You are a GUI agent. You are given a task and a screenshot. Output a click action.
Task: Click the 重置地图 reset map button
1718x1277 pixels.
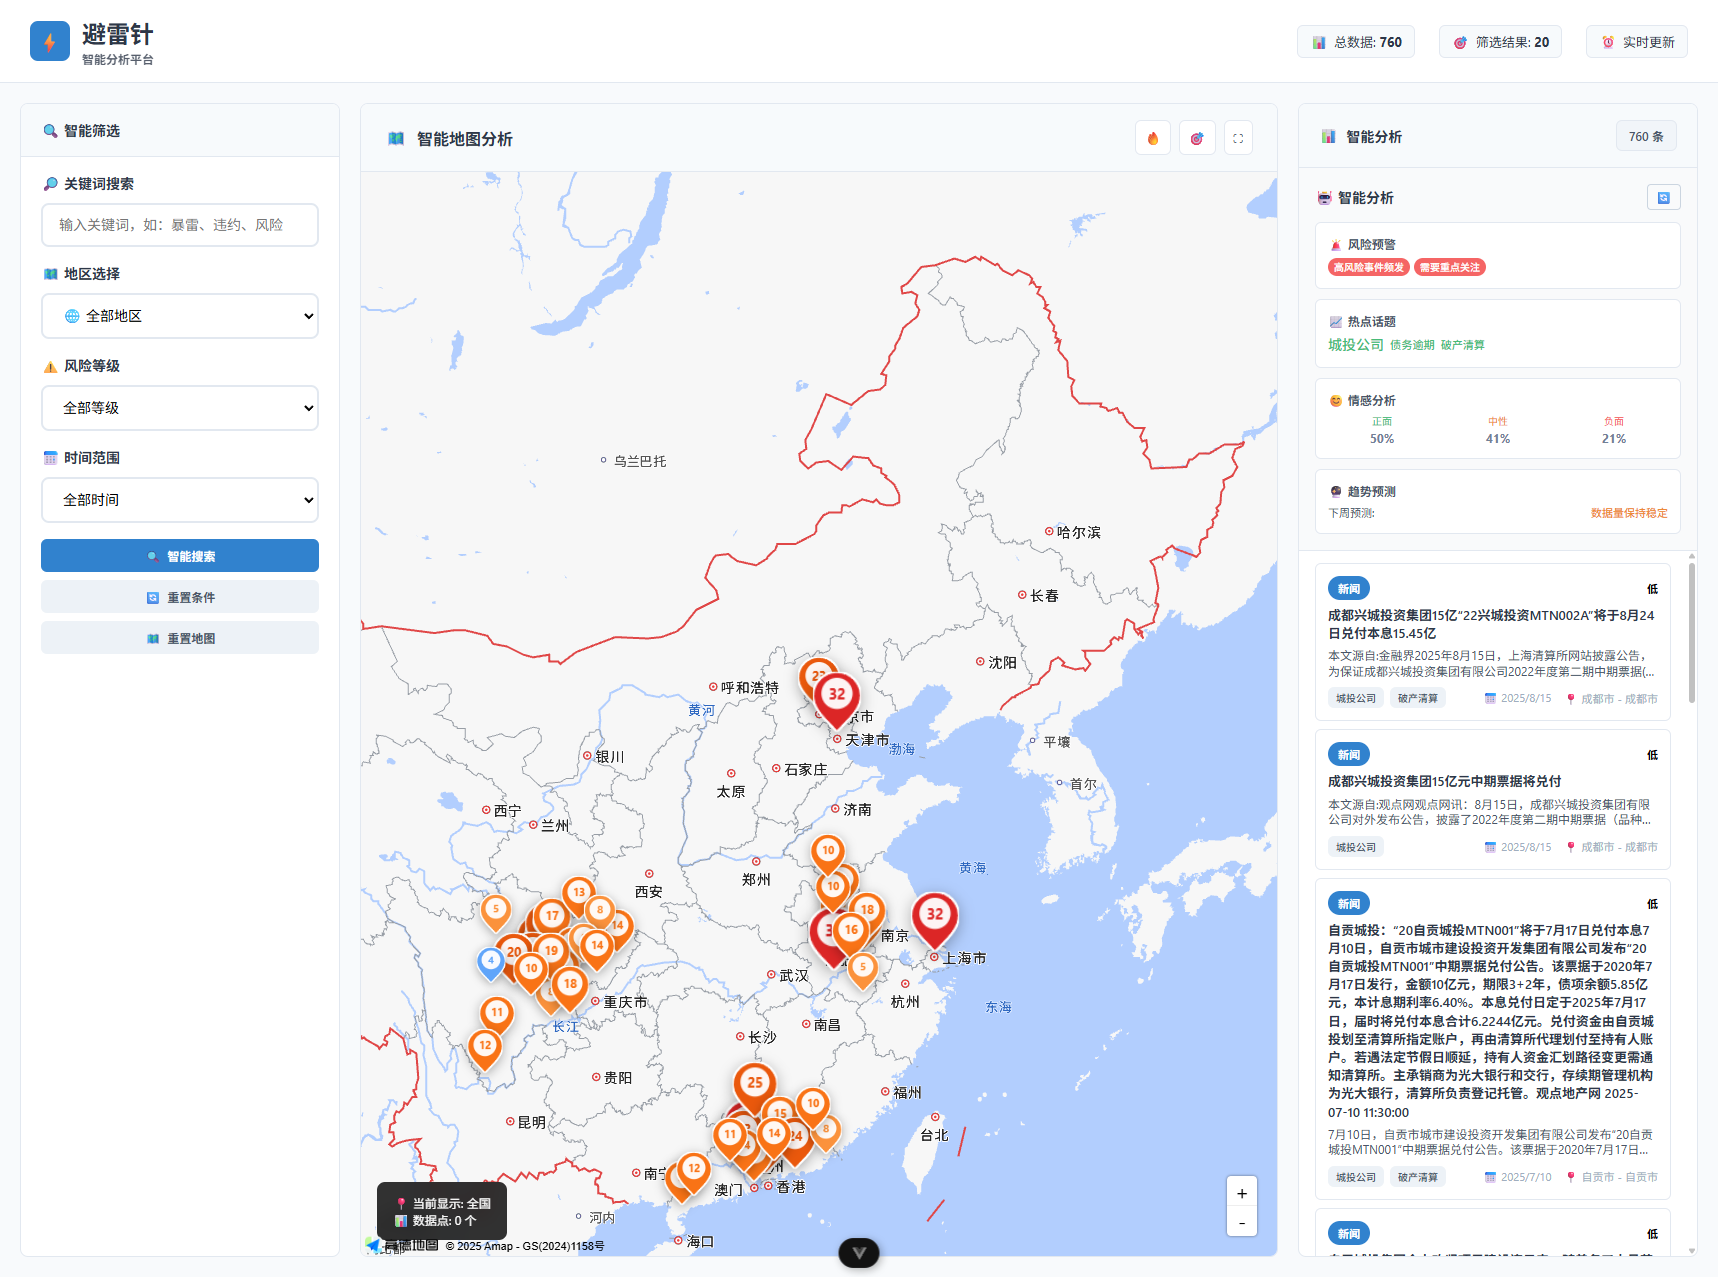[180, 638]
